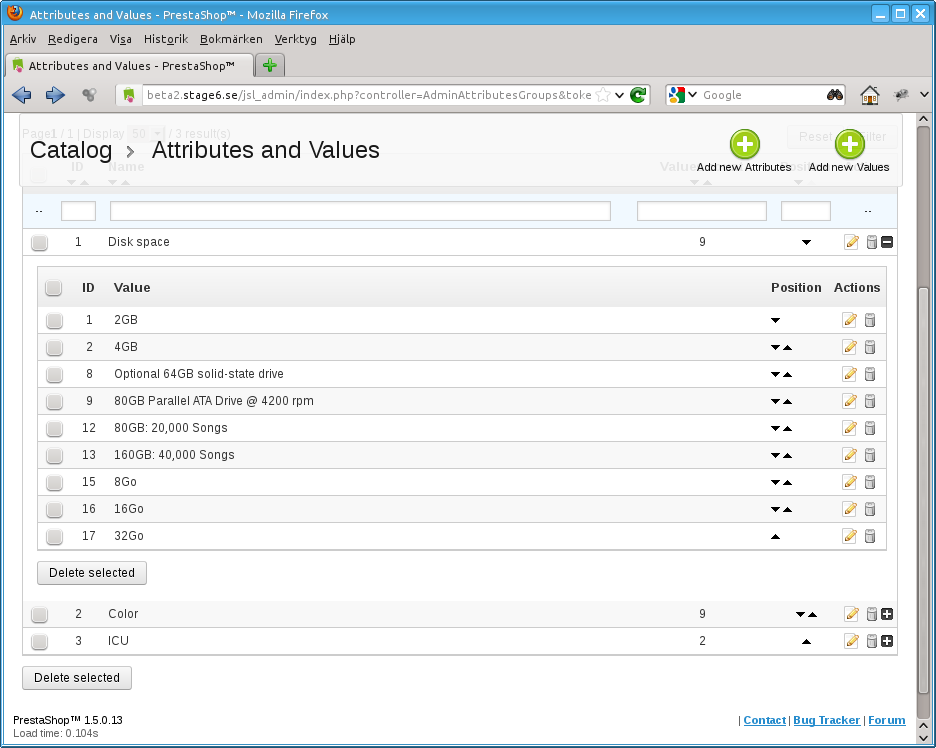Screen dimensions: 936x748
Task: Move 4GB value down one position
Action: click(775, 347)
